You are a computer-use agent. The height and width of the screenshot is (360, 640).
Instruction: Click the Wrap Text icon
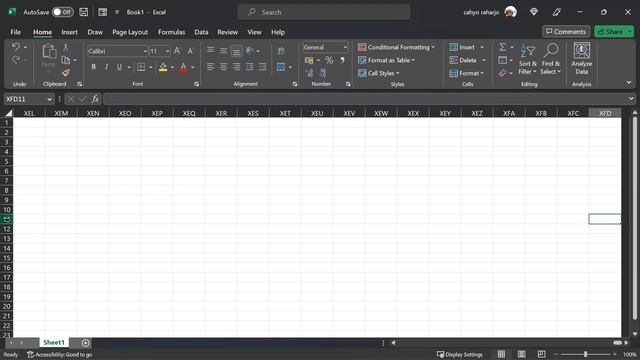coord(281,51)
